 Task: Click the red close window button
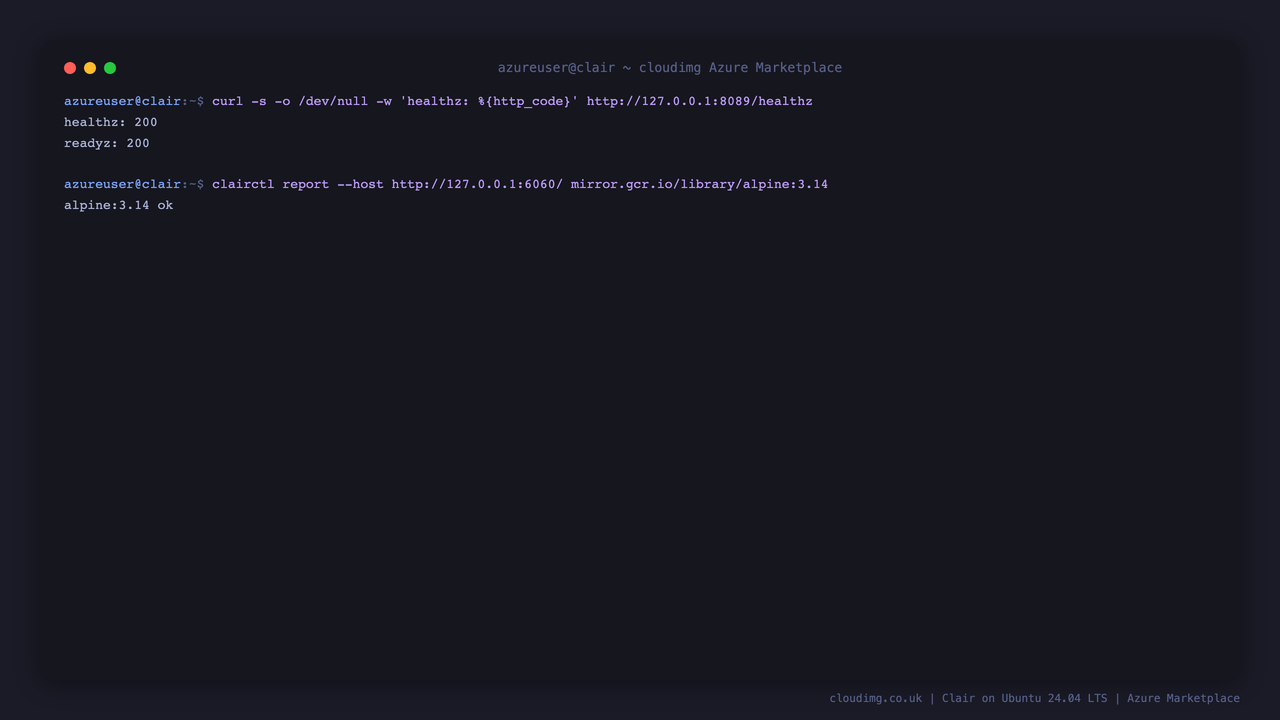(x=70, y=68)
